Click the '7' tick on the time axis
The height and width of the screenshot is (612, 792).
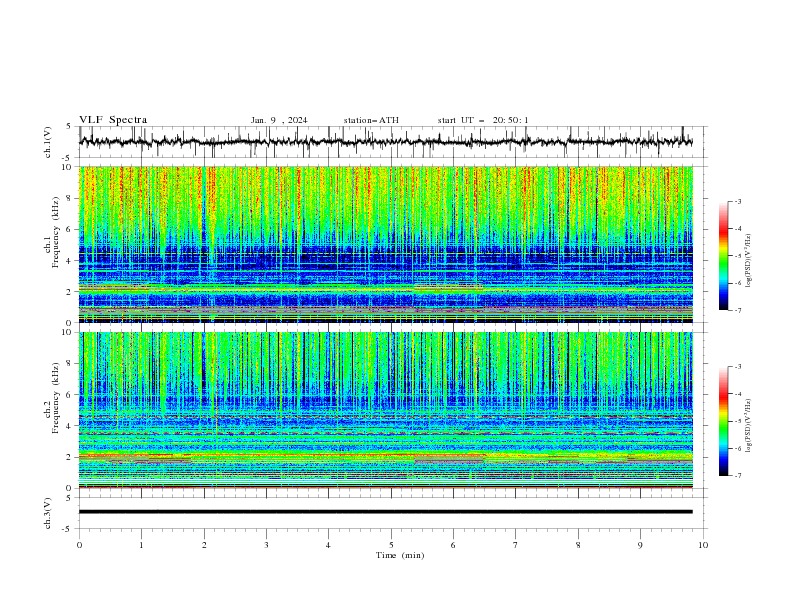coord(516,545)
